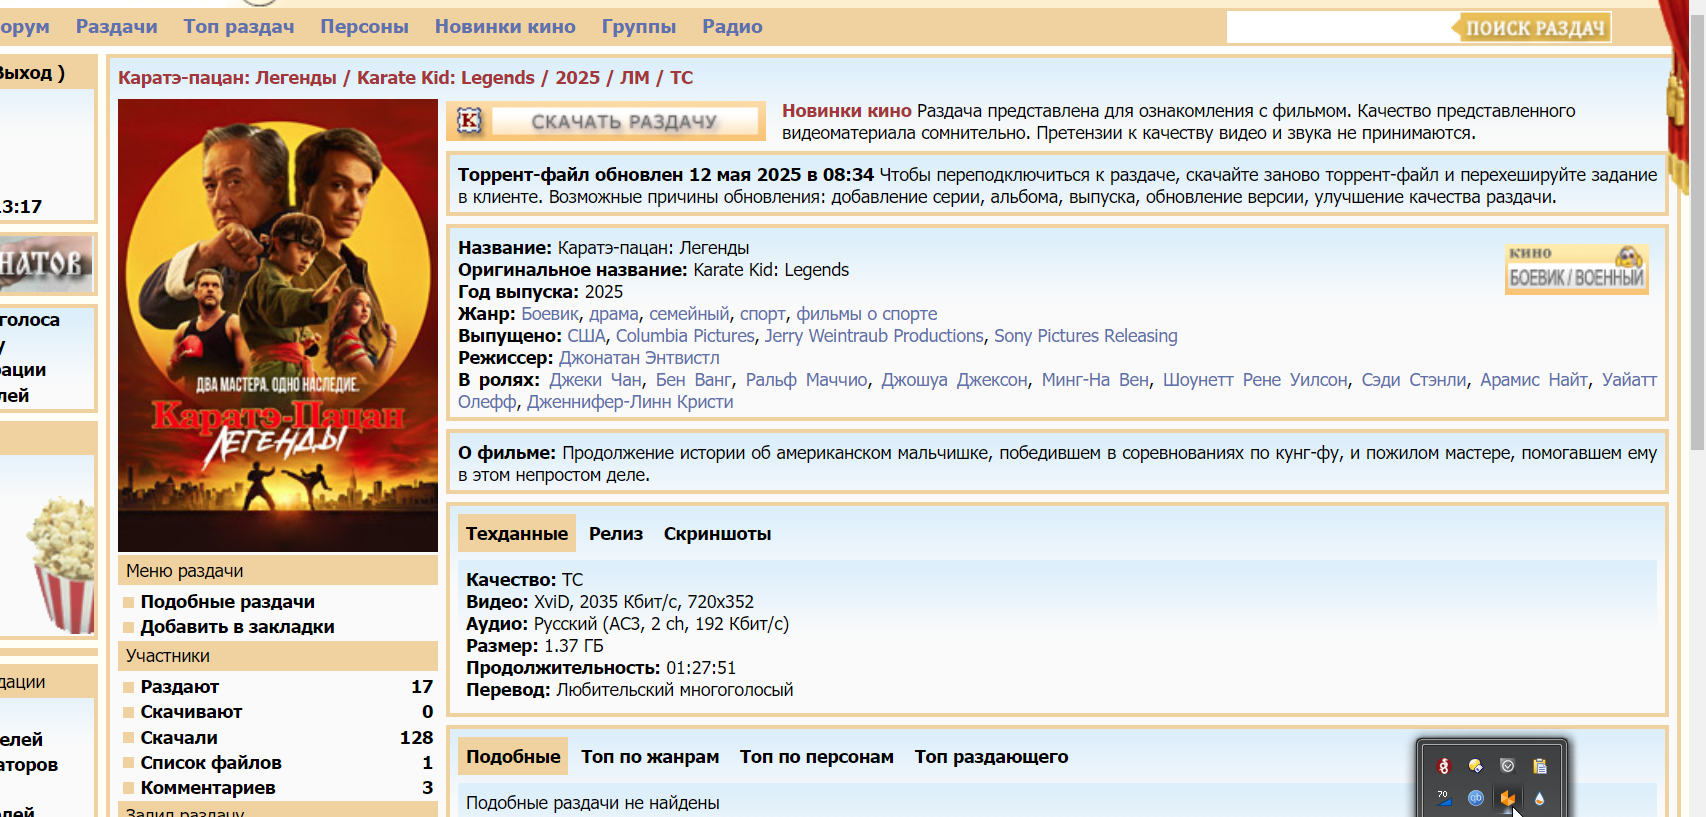Open the qBittorrent tray icon

click(1476, 798)
